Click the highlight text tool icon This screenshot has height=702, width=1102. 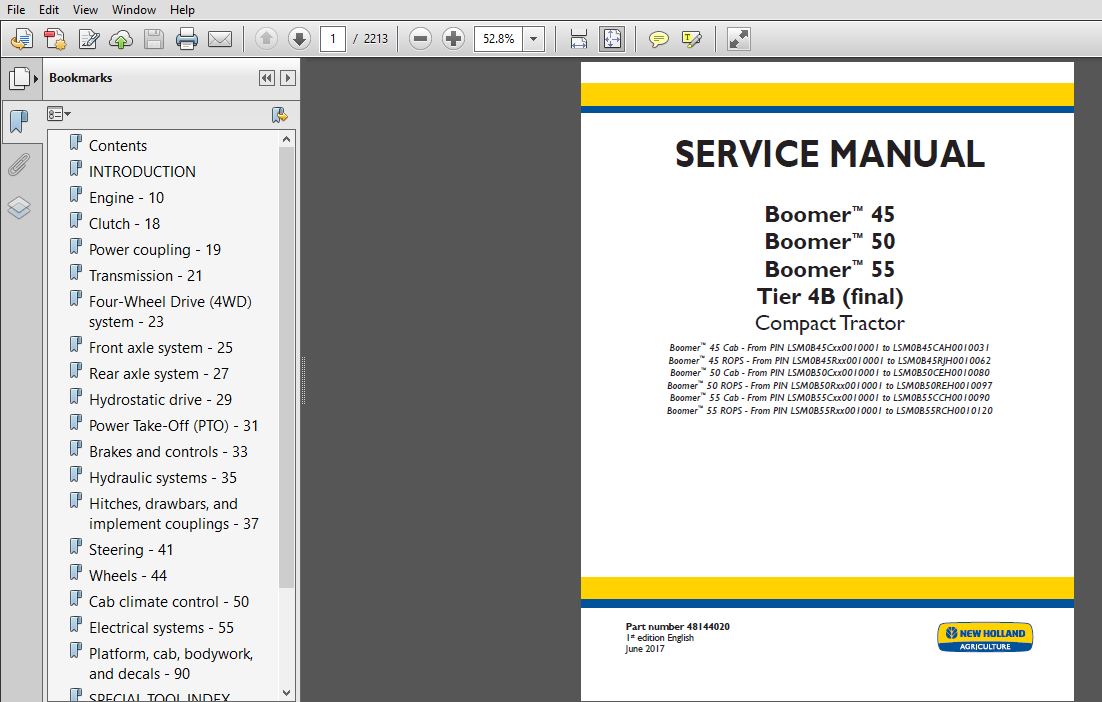pyautogui.click(x=692, y=39)
